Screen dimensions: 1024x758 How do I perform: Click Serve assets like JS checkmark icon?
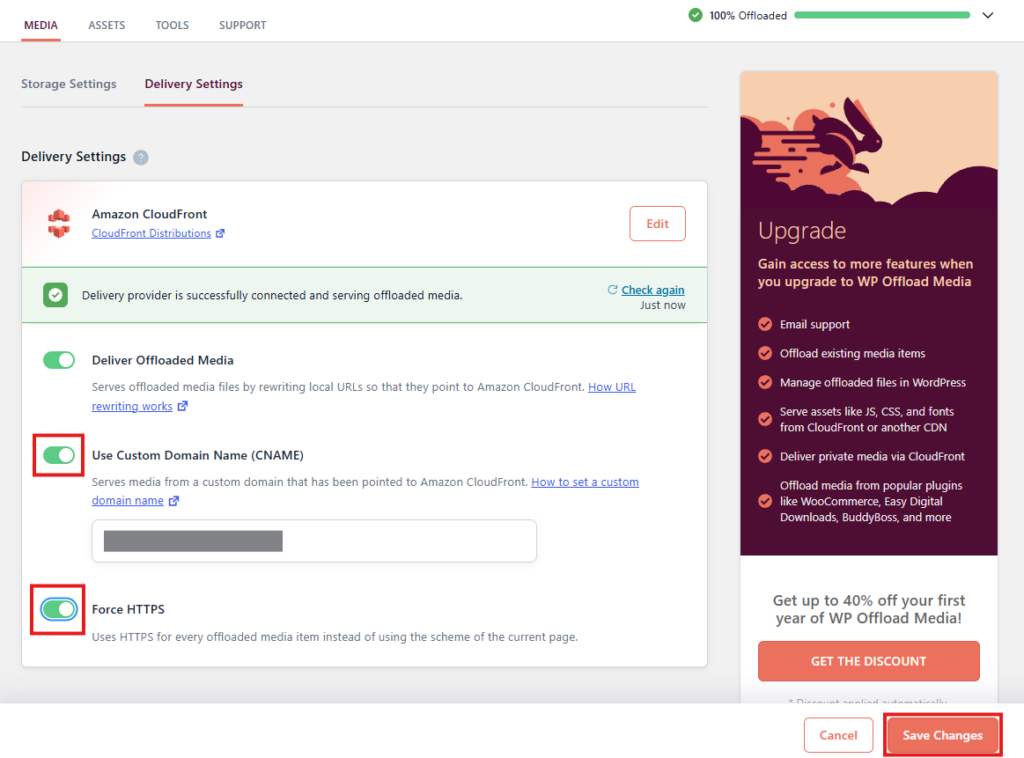pyautogui.click(x=765, y=419)
